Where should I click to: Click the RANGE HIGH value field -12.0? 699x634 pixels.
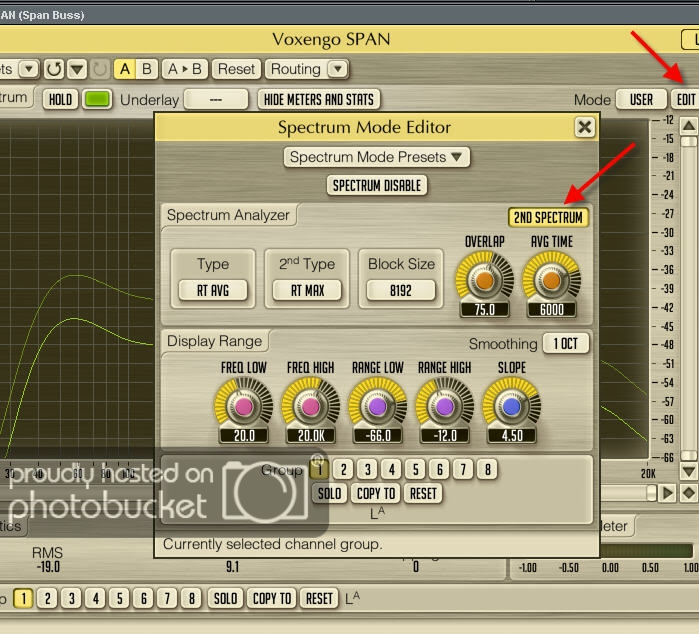pyautogui.click(x=444, y=436)
